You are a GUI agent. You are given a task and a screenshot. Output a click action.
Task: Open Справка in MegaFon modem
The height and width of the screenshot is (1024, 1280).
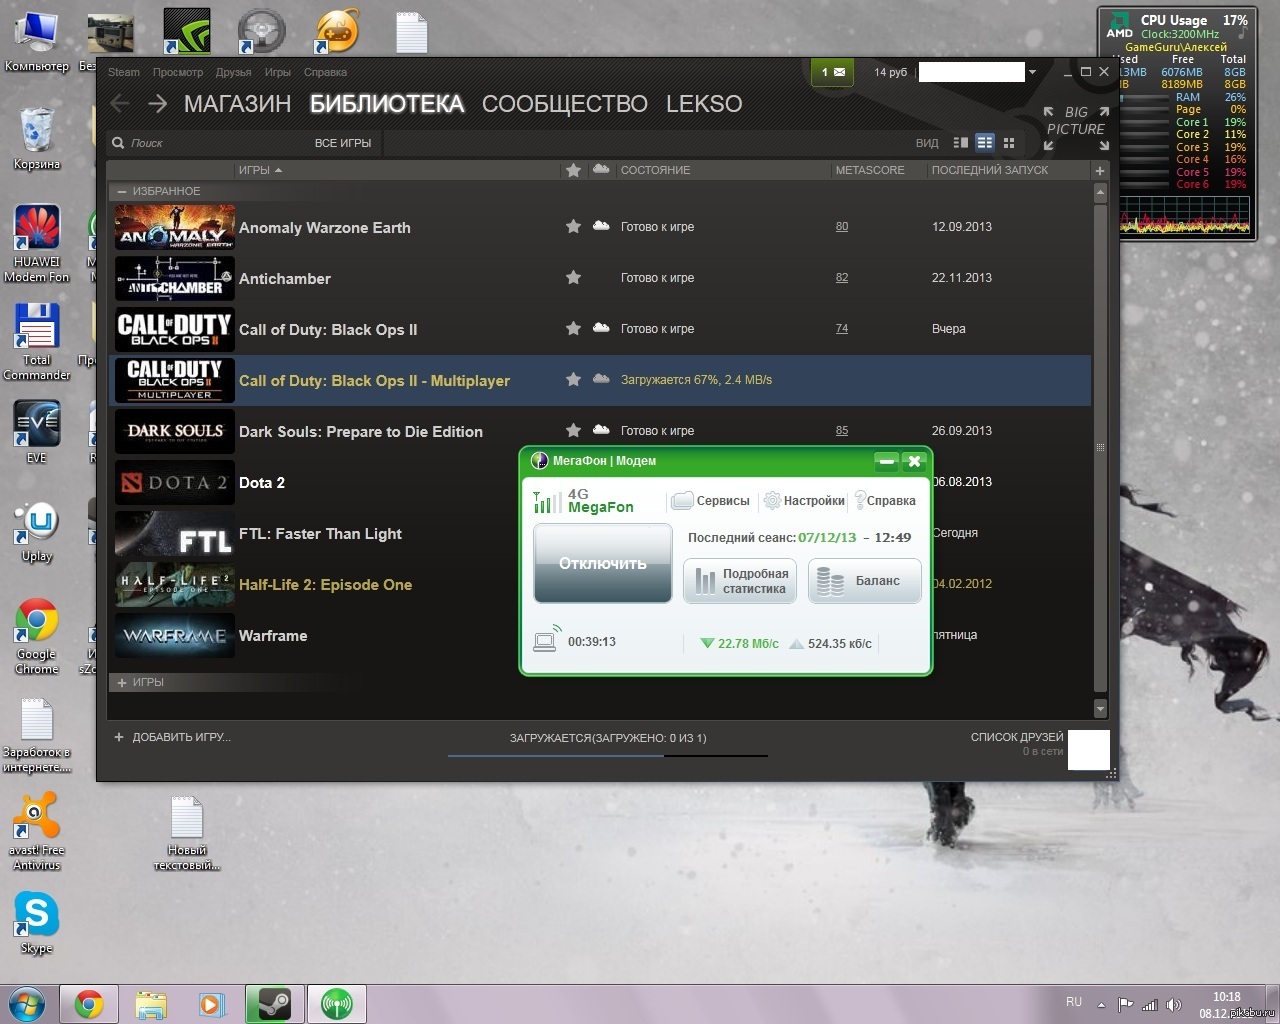885,500
